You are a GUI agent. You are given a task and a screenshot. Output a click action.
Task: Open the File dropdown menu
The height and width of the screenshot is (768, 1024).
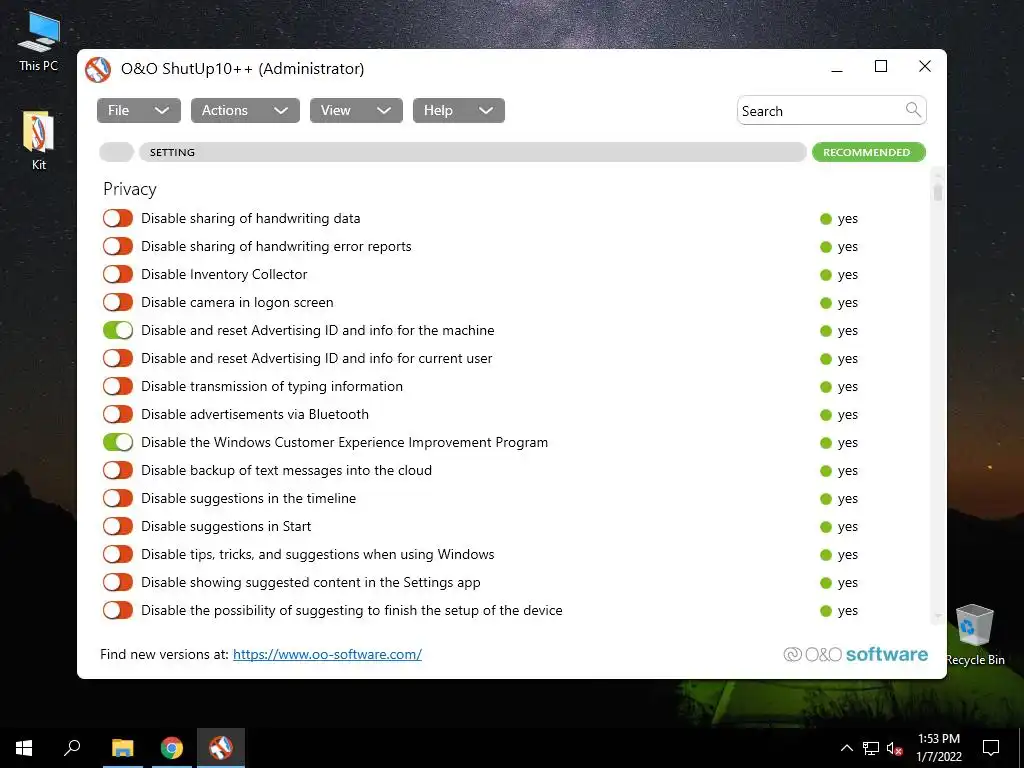coord(138,110)
